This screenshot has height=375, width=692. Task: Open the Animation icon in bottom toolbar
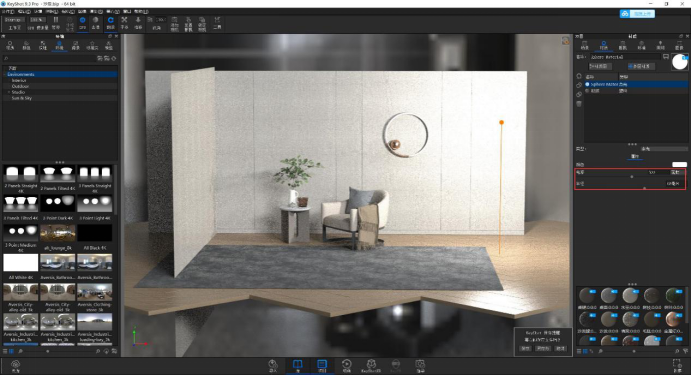coord(346,364)
